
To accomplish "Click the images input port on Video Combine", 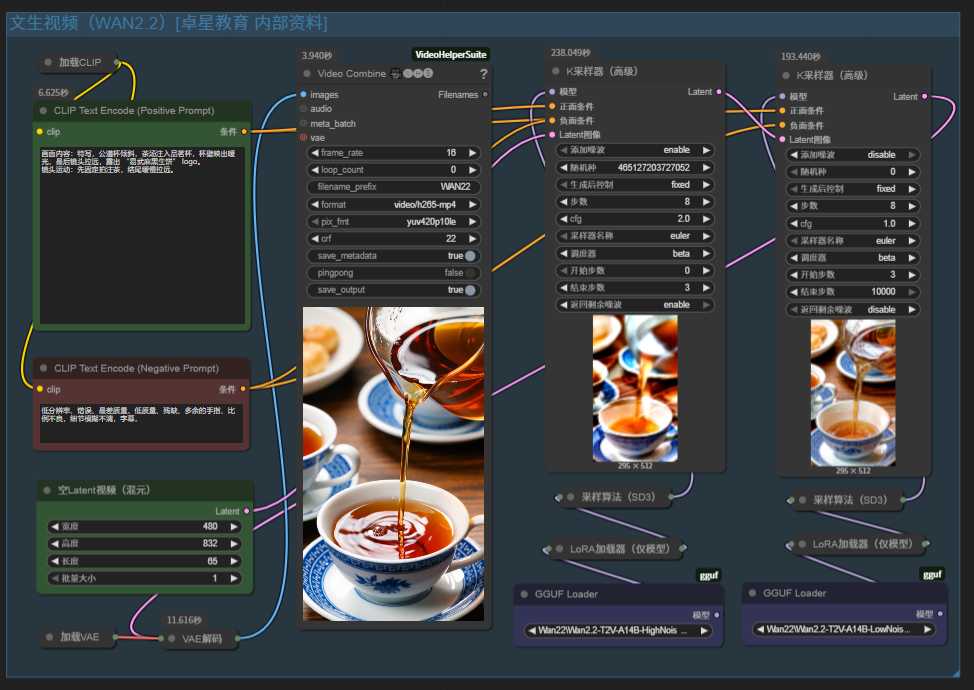I will [x=303, y=95].
